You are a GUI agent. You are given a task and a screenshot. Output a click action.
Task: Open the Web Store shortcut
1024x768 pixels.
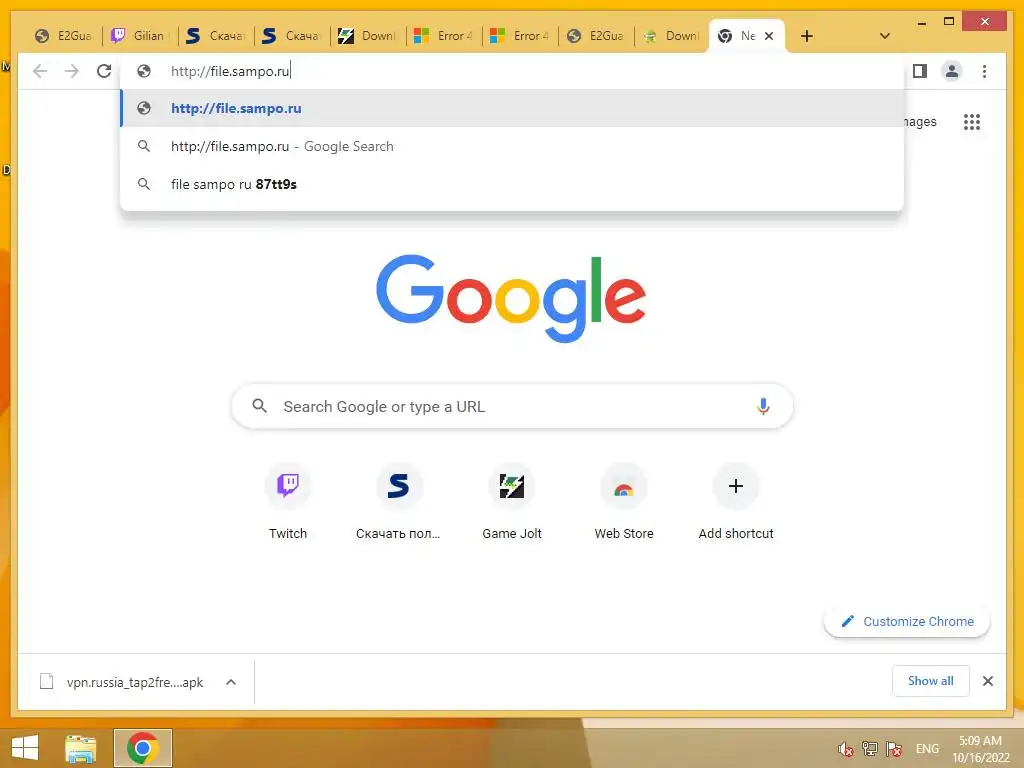coord(624,502)
